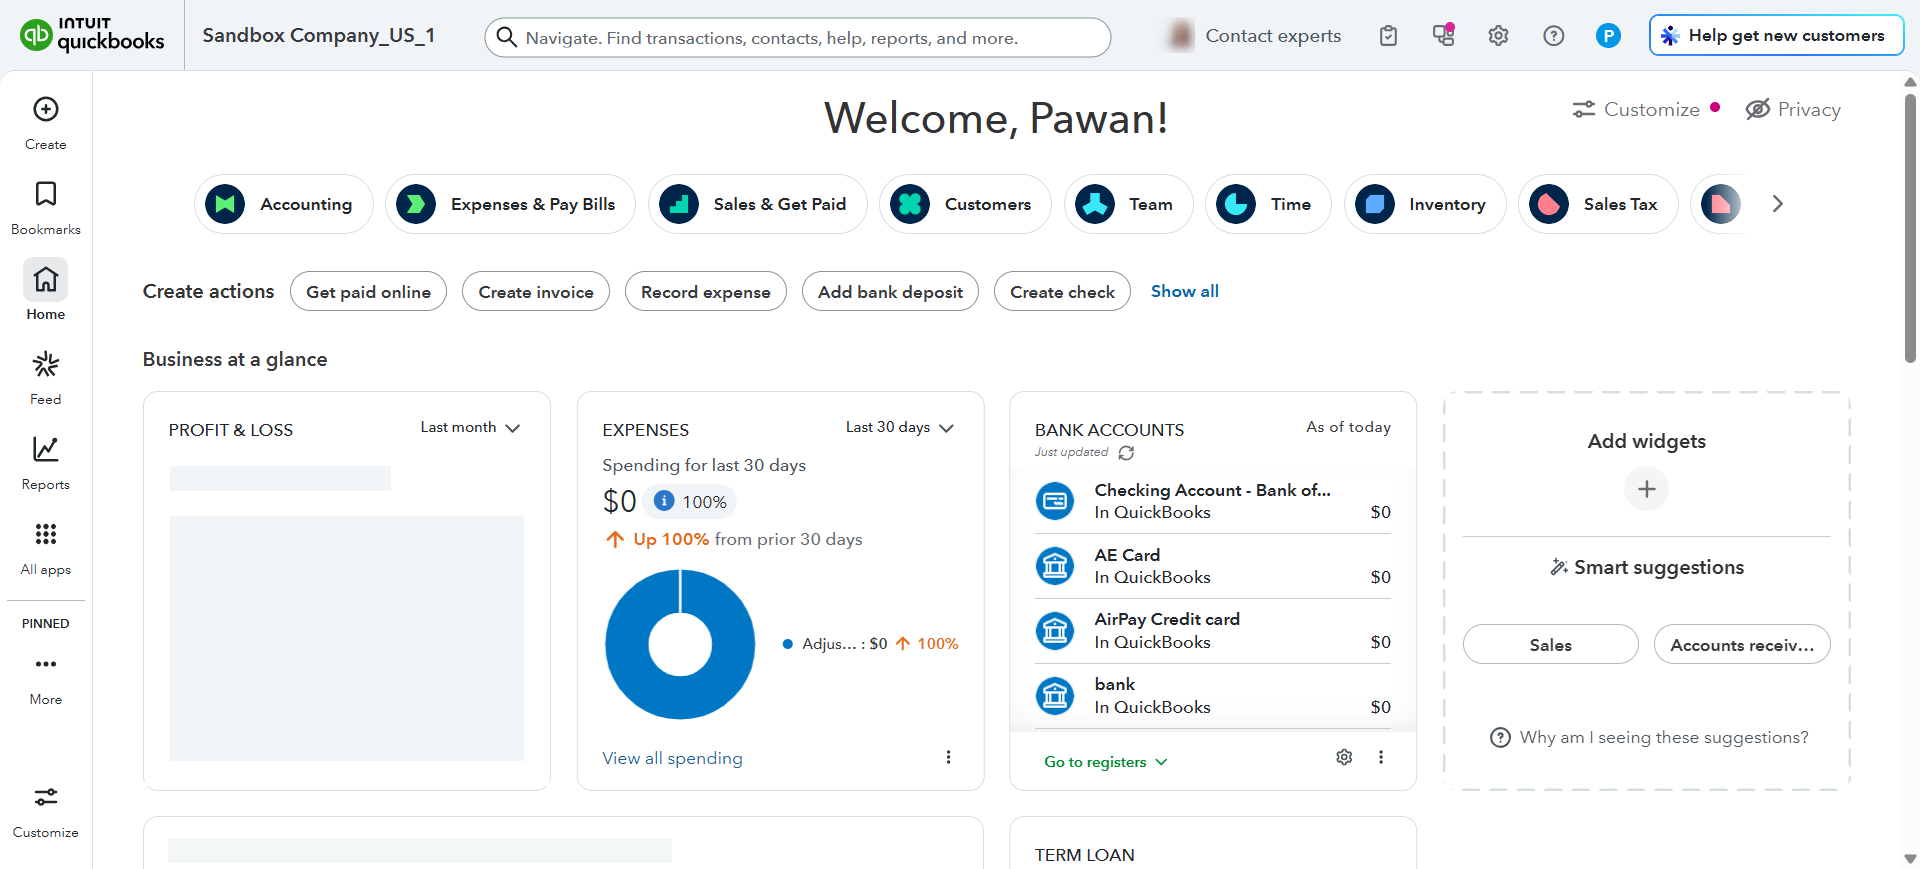
Task: Click the expenses donut chart
Action: pyautogui.click(x=680, y=644)
